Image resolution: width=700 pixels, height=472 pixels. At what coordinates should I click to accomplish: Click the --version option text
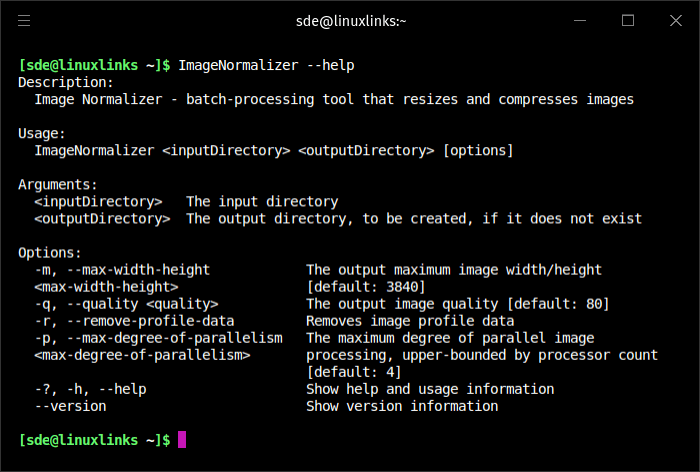click(x=70, y=406)
